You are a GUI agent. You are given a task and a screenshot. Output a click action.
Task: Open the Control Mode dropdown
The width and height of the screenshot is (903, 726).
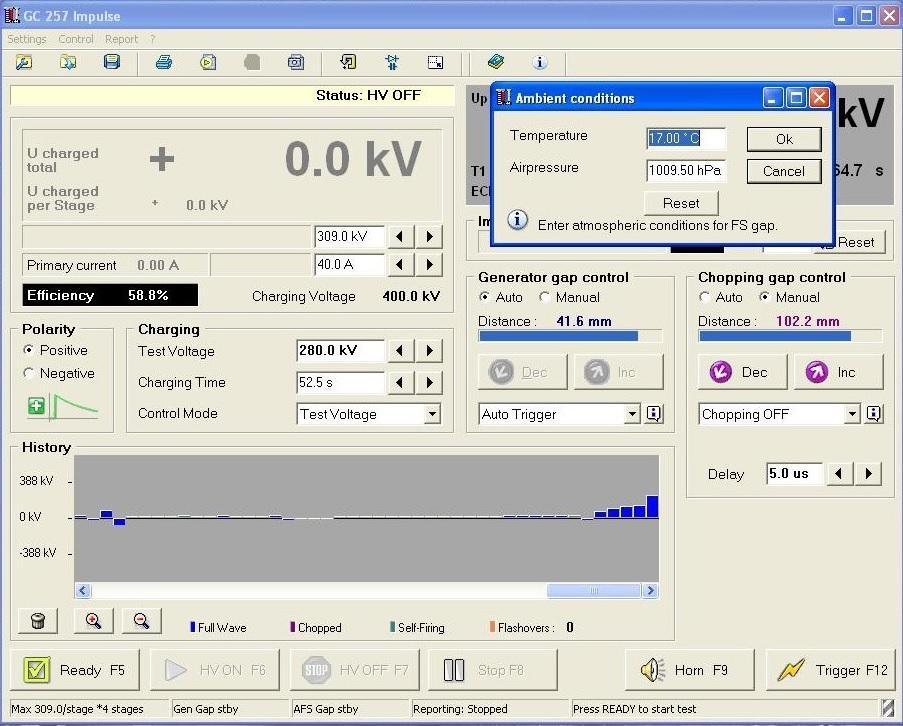432,414
